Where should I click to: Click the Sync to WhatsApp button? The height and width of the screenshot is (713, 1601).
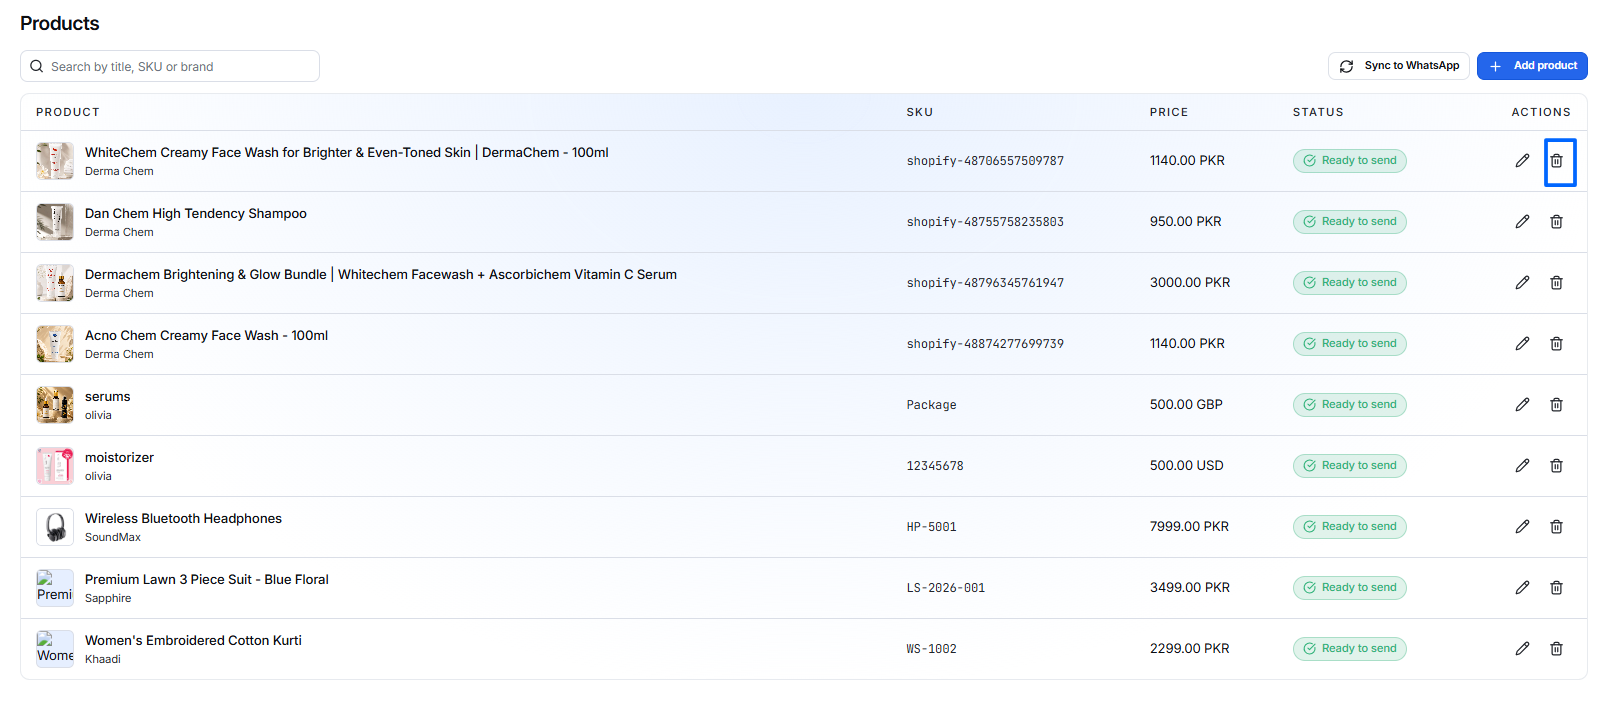(1399, 66)
